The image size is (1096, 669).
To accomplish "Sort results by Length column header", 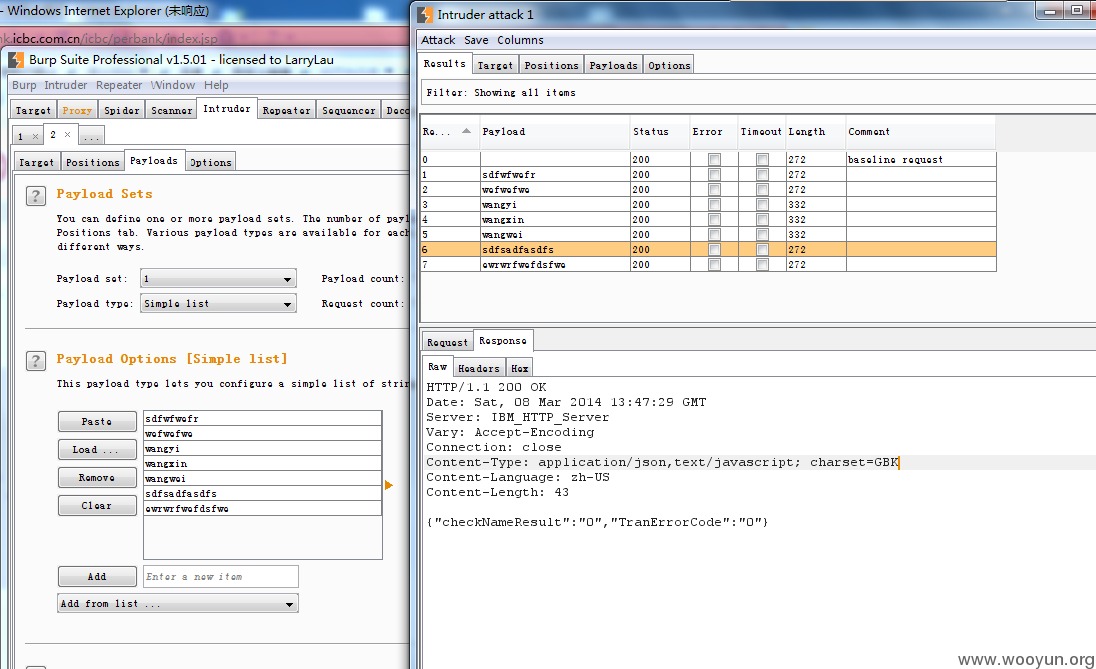I will click(815, 132).
